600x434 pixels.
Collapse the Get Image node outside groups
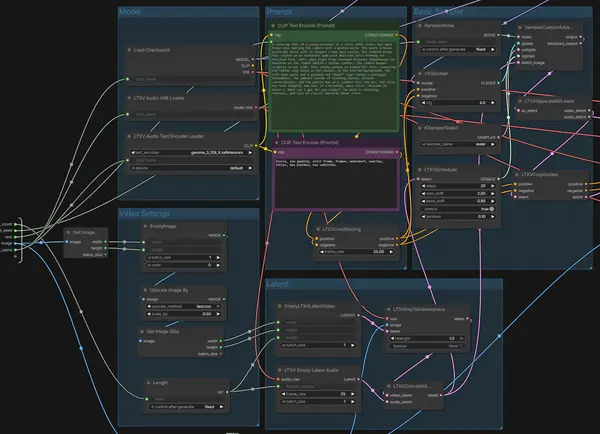(68, 232)
